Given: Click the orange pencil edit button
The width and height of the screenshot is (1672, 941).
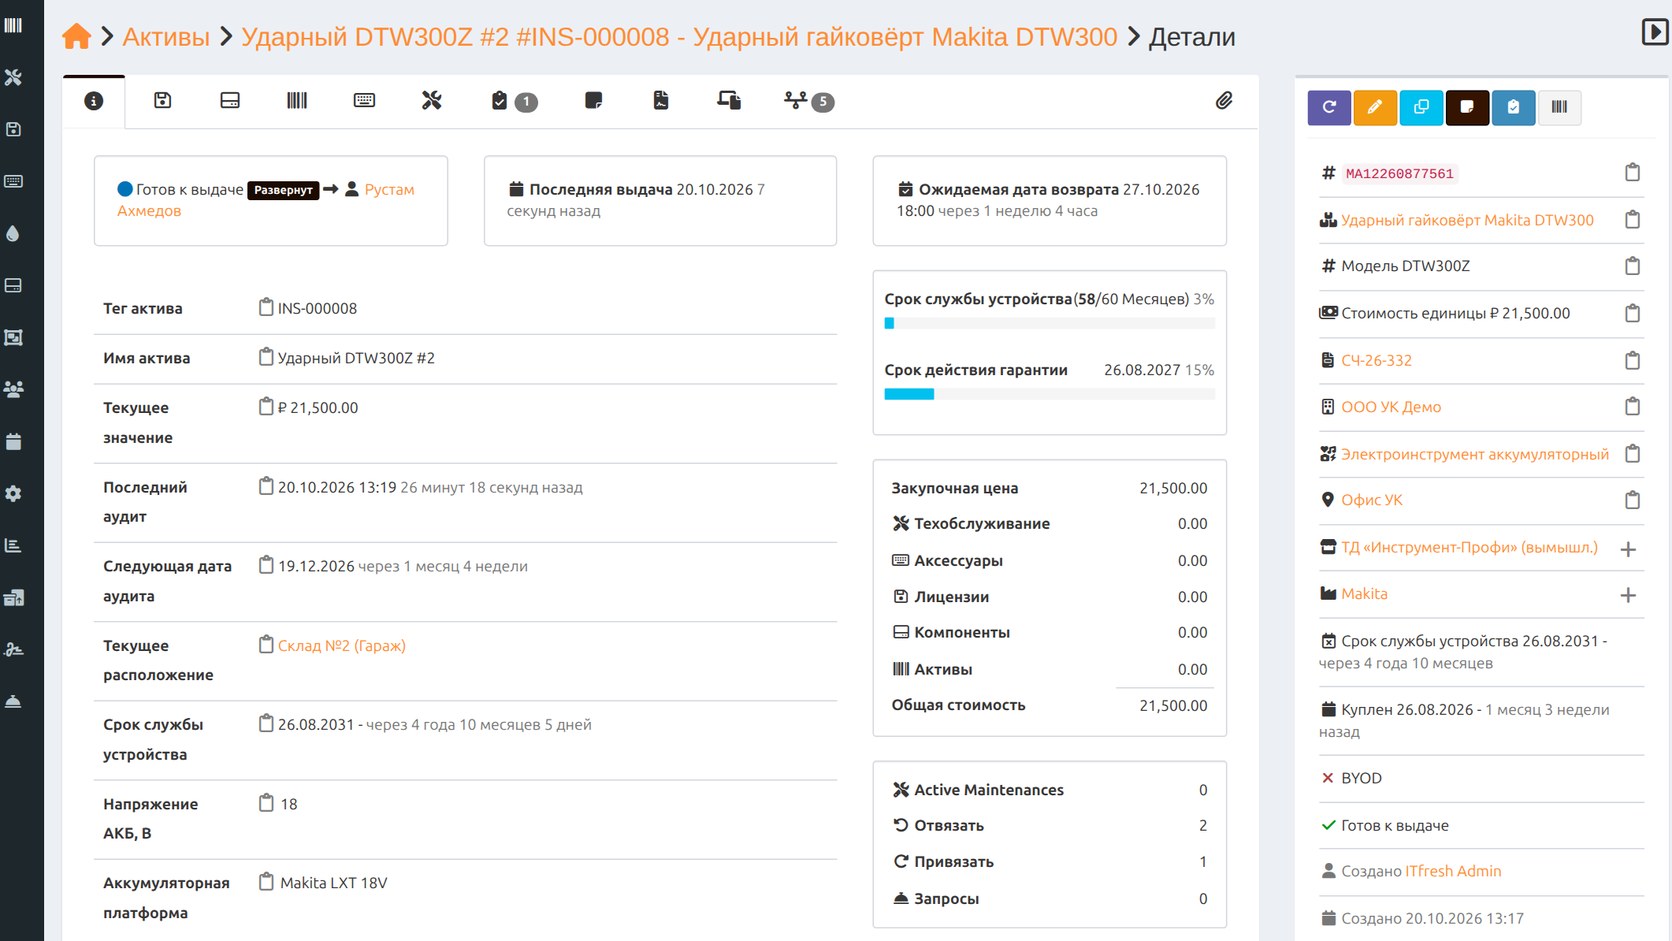Looking at the screenshot, I should point(1375,107).
